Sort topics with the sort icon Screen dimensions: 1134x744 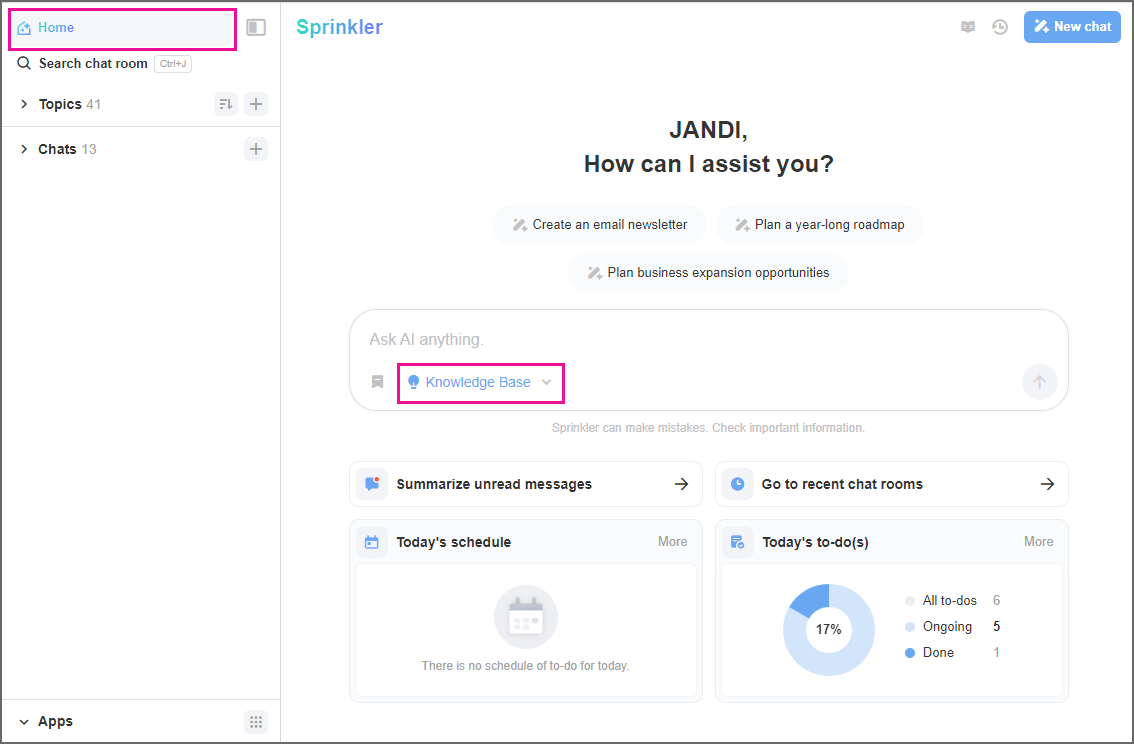coord(226,104)
